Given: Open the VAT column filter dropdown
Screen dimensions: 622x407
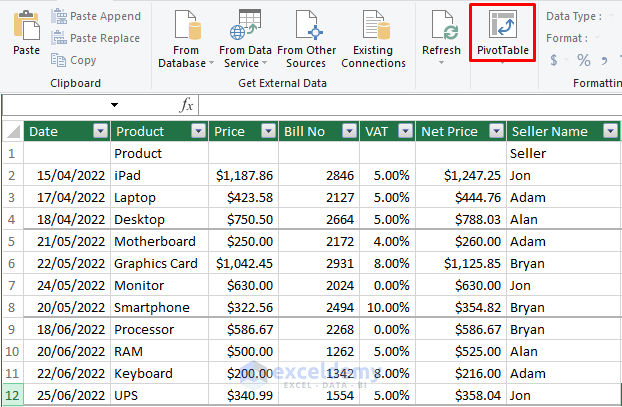Looking at the screenshot, I should (x=404, y=131).
